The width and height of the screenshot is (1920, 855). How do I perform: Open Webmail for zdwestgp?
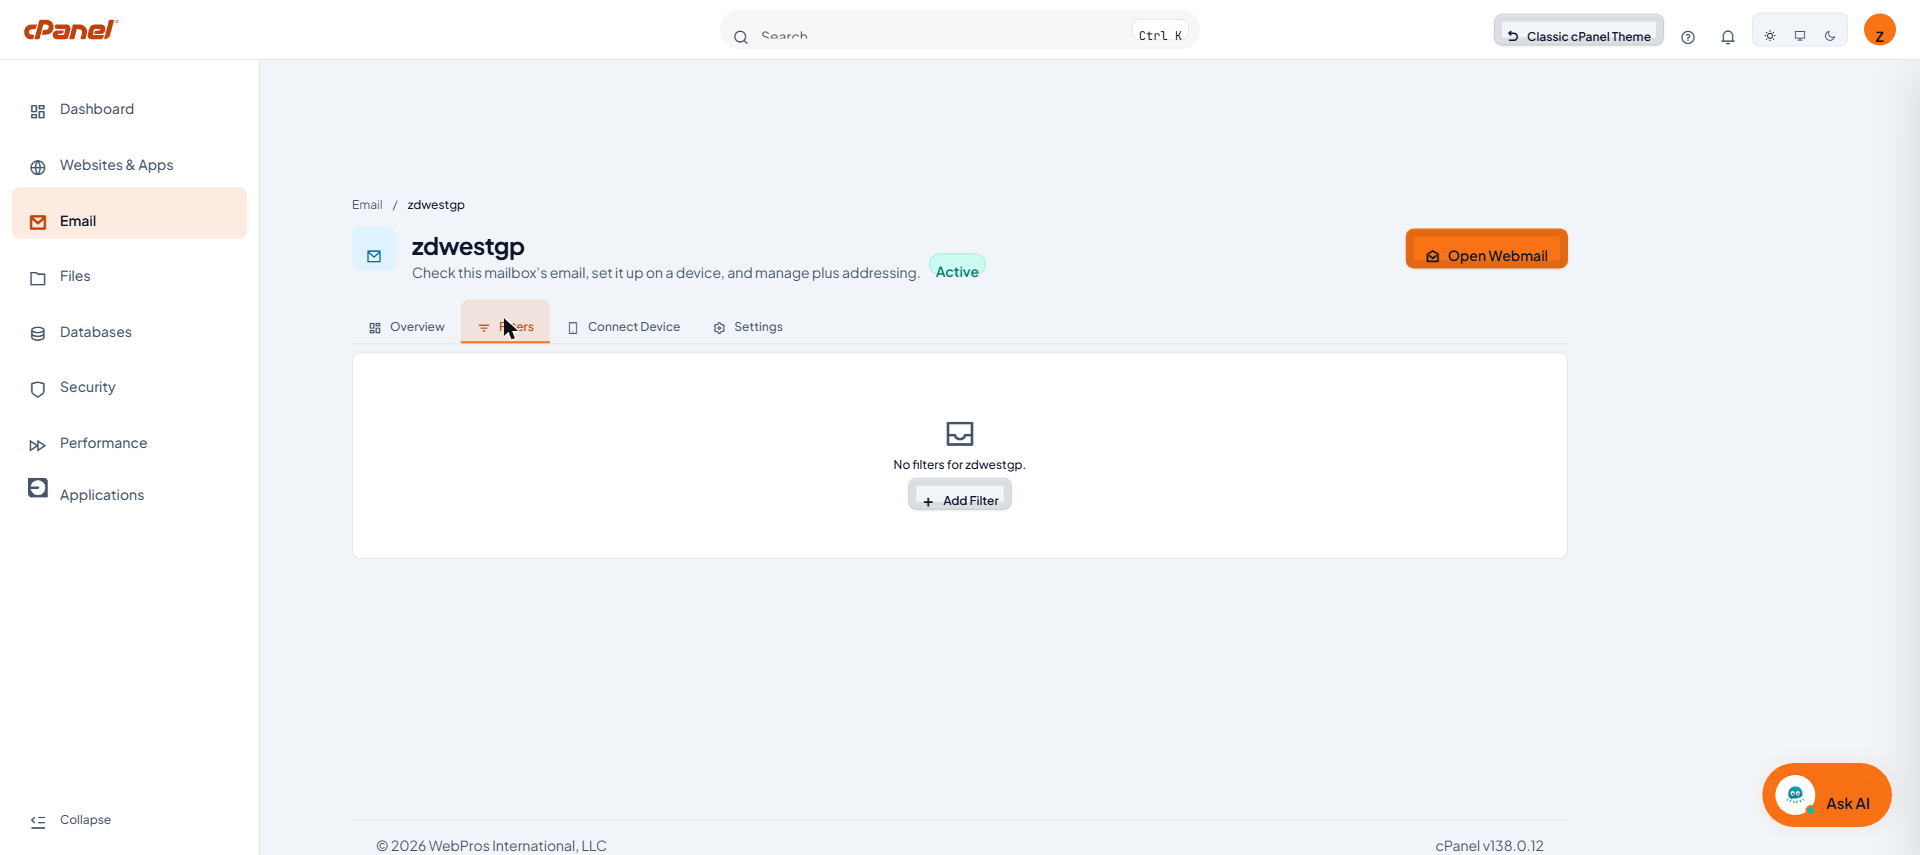pyautogui.click(x=1486, y=249)
